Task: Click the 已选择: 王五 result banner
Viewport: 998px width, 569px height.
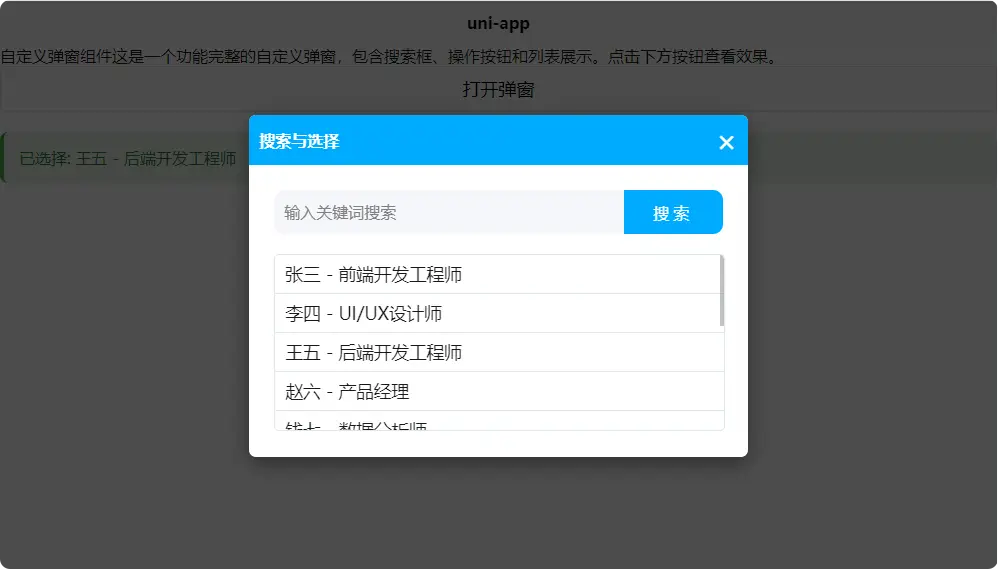Action: (128, 159)
